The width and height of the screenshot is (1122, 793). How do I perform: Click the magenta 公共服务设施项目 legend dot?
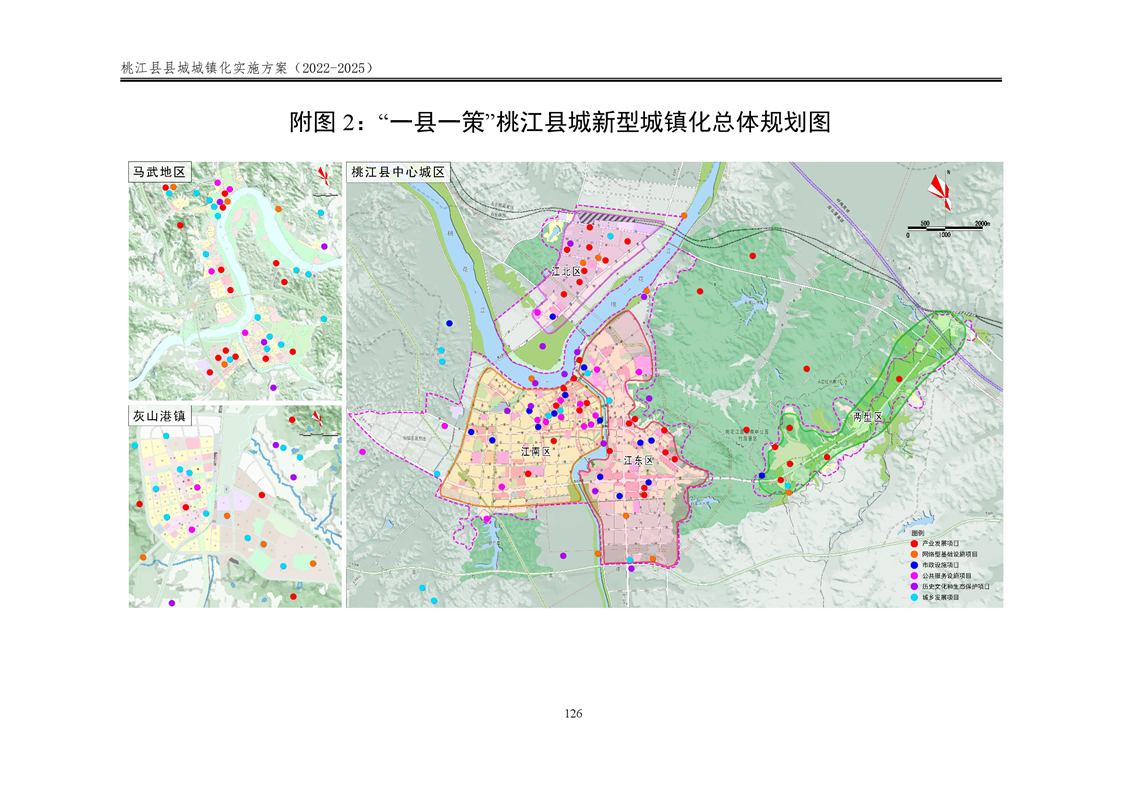pos(914,575)
